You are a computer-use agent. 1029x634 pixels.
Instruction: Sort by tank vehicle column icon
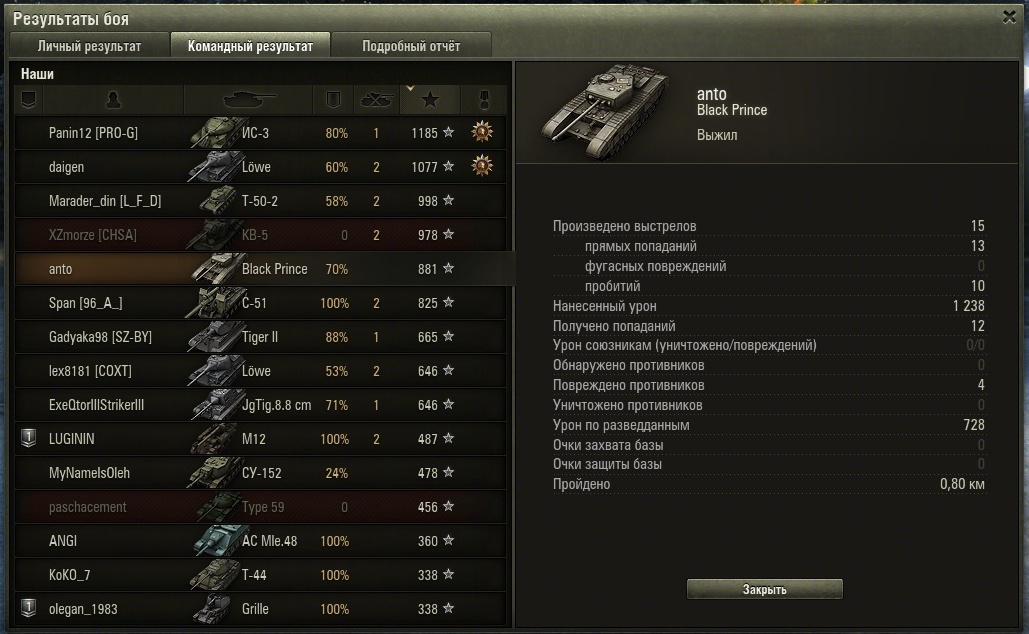(x=249, y=100)
